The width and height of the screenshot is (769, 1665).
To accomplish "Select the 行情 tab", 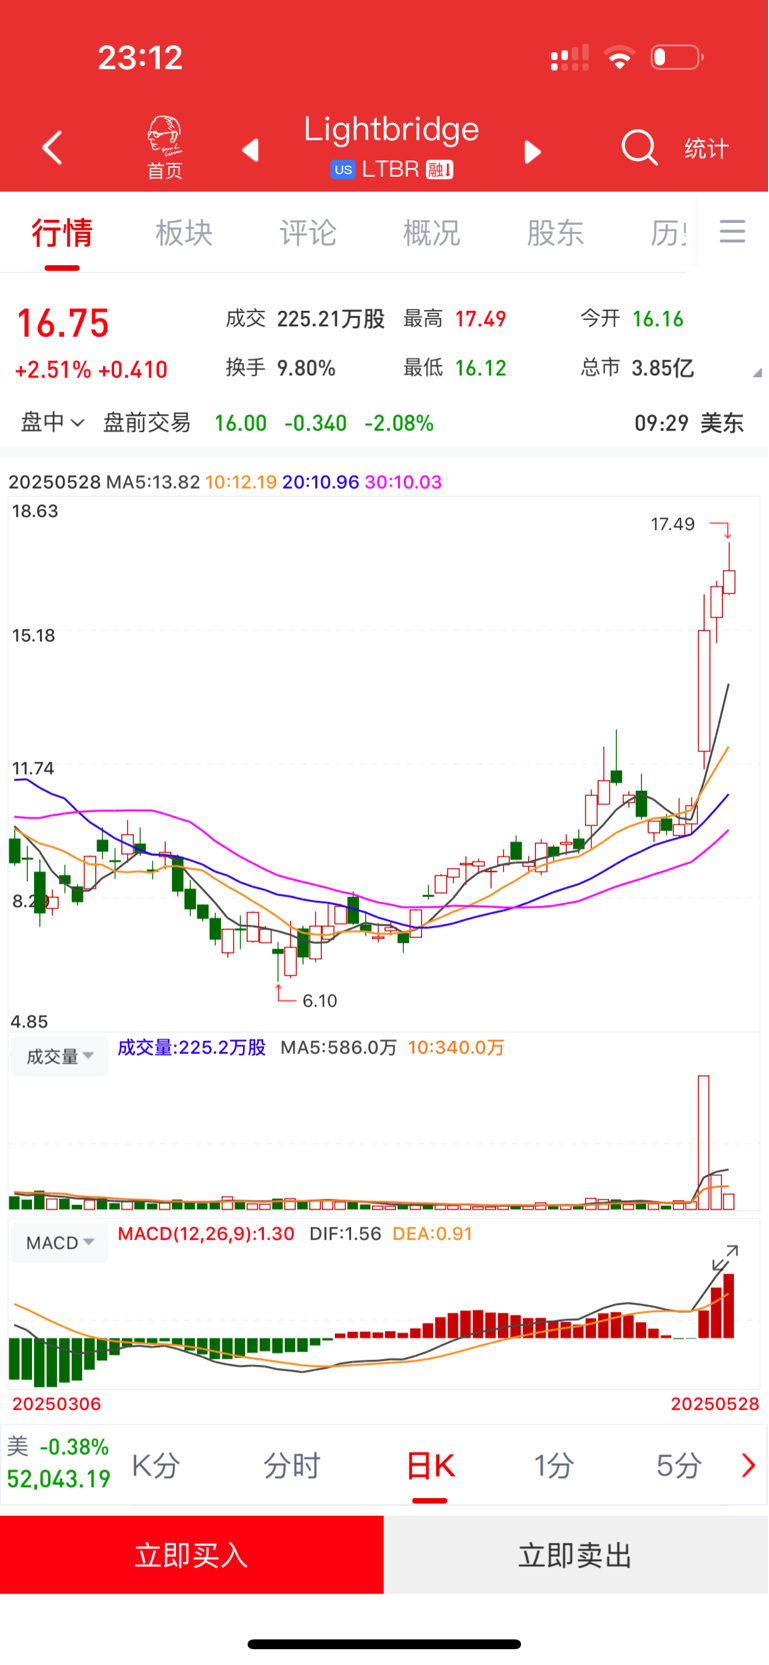I will [x=62, y=233].
